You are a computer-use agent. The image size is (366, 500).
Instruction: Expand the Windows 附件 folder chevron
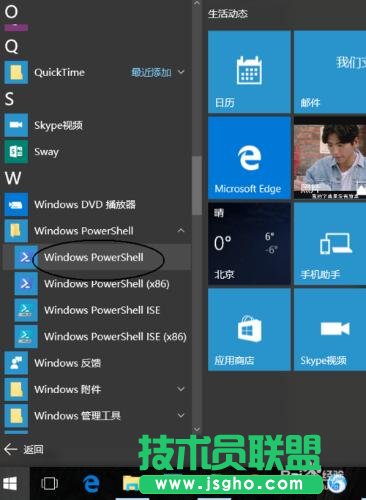click(181, 389)
